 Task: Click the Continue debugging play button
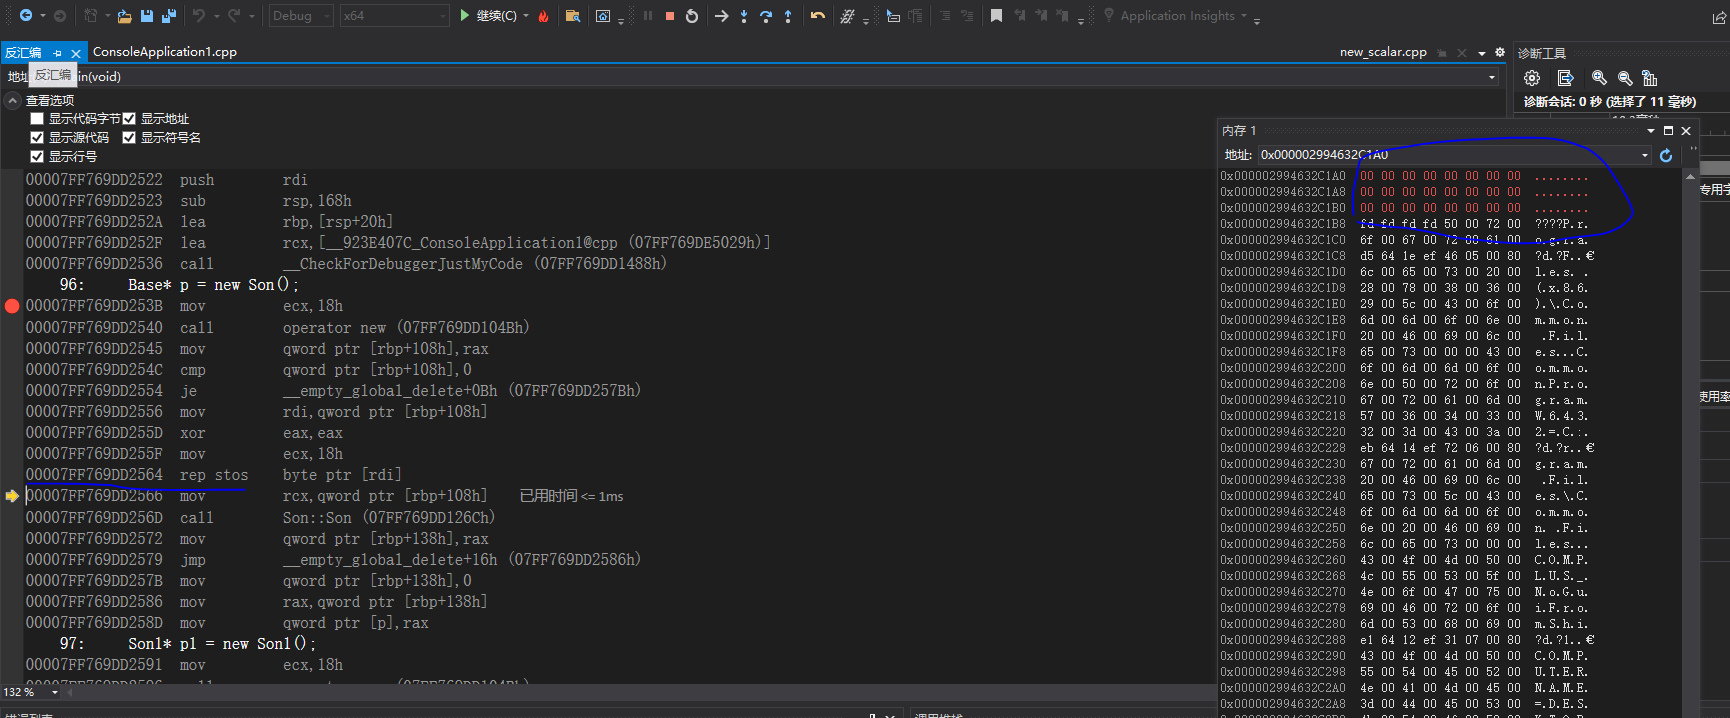coord(465,16)
